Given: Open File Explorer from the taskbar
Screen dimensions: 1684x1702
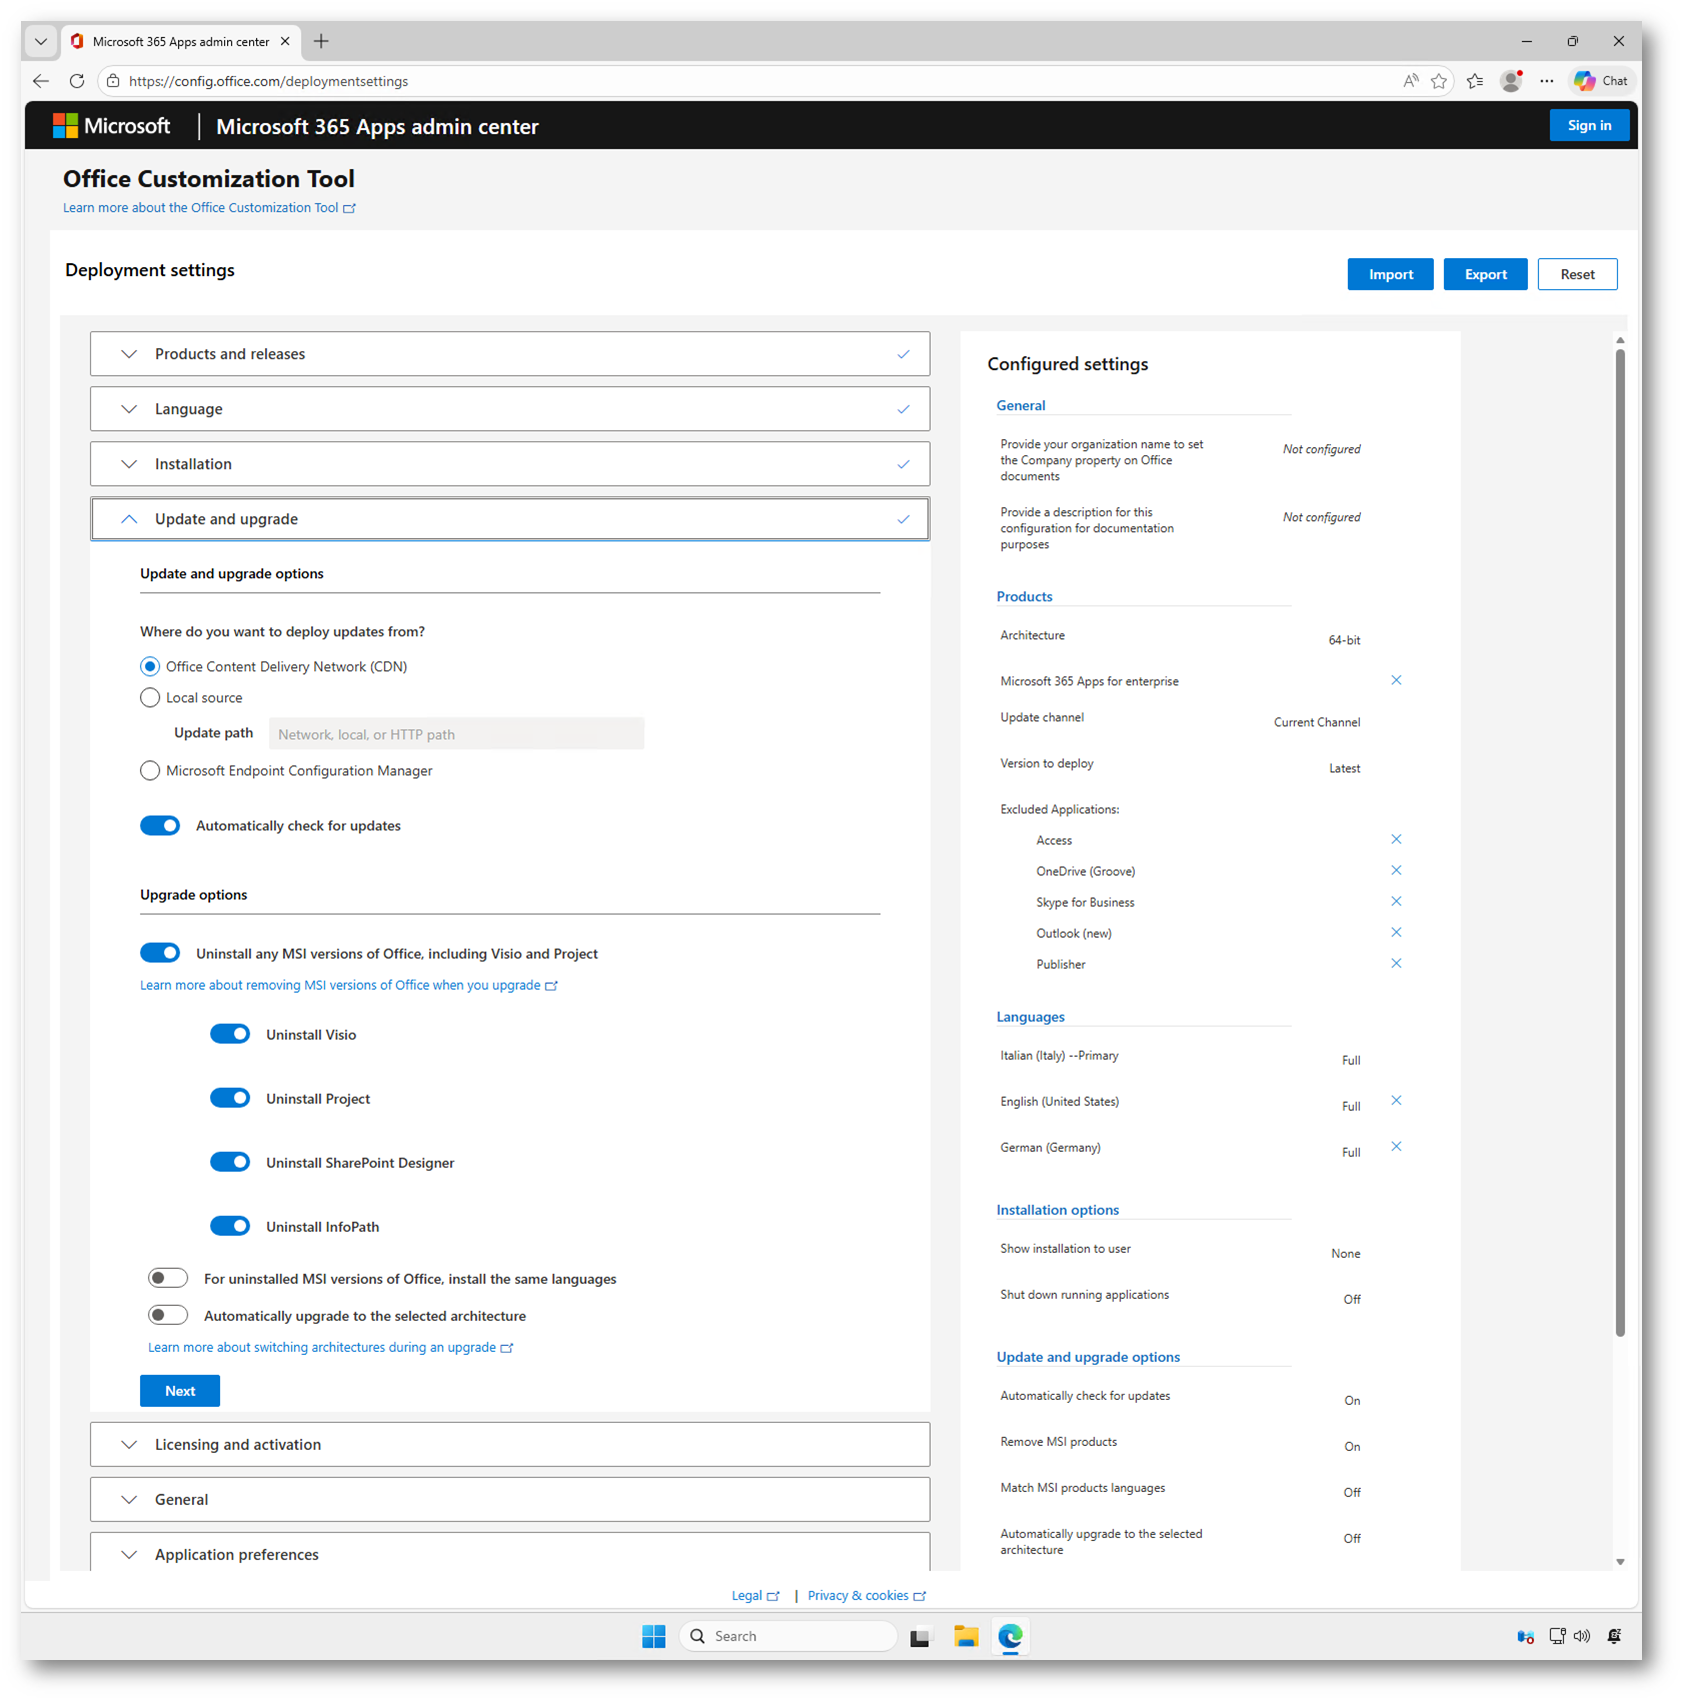Looking at the screenshot, I should tap(966, 1636).
